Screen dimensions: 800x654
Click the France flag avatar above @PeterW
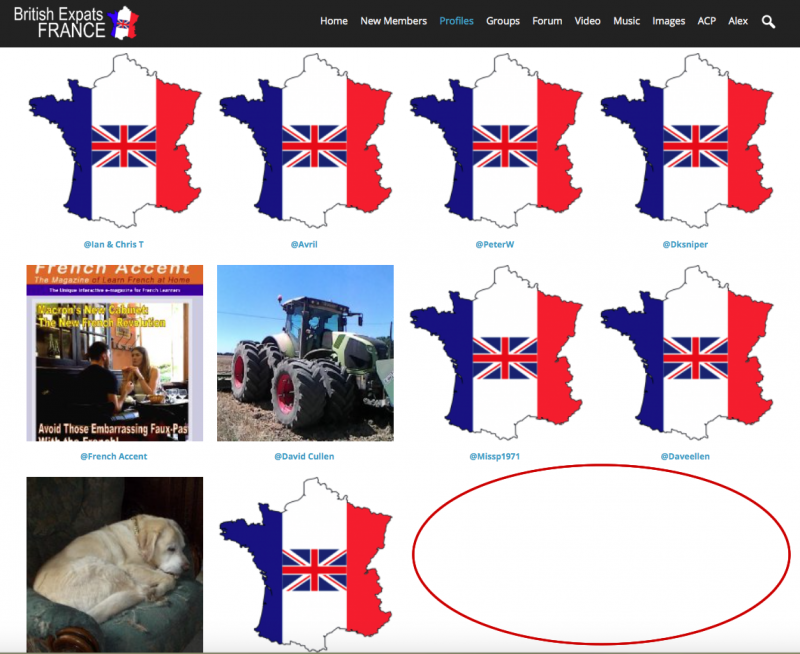(x=496, y=141)
